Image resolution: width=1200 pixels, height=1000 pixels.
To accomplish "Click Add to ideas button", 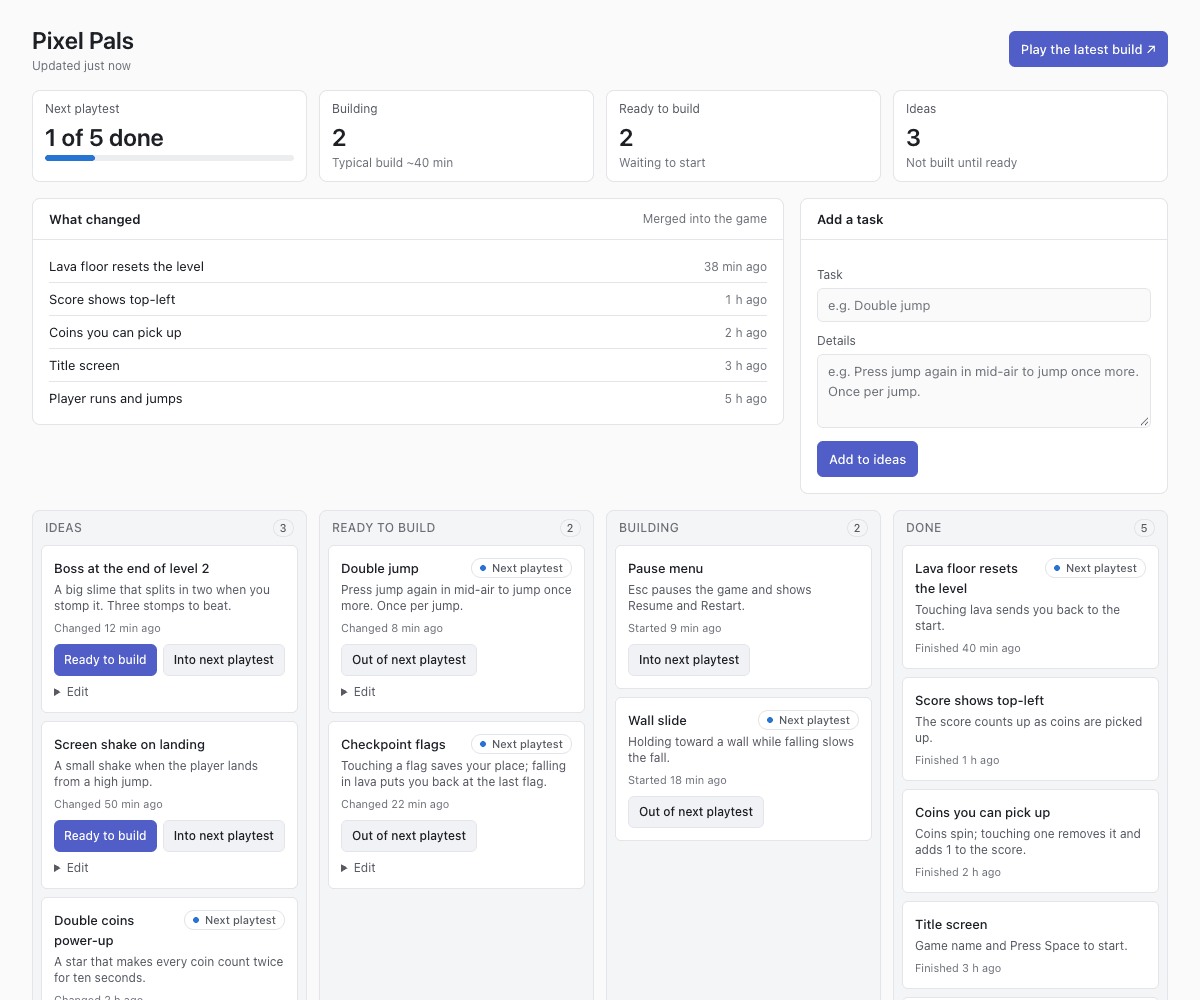I will coord(867,459).
